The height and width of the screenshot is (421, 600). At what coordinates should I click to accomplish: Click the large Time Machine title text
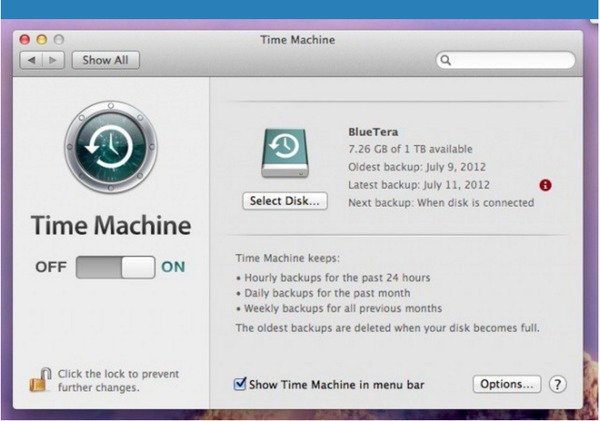pyautogui.click(x=111, y=225)
